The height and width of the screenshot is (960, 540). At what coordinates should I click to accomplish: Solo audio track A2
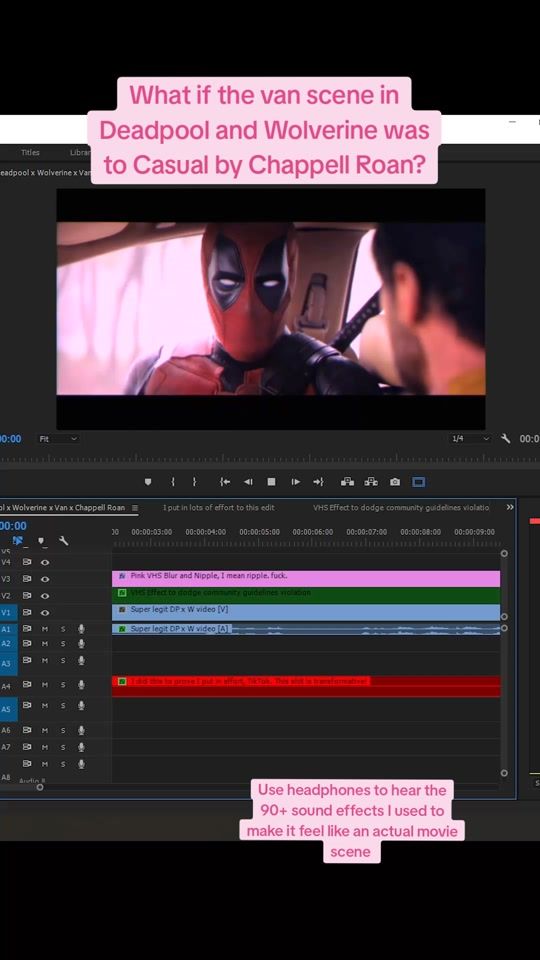62,643
